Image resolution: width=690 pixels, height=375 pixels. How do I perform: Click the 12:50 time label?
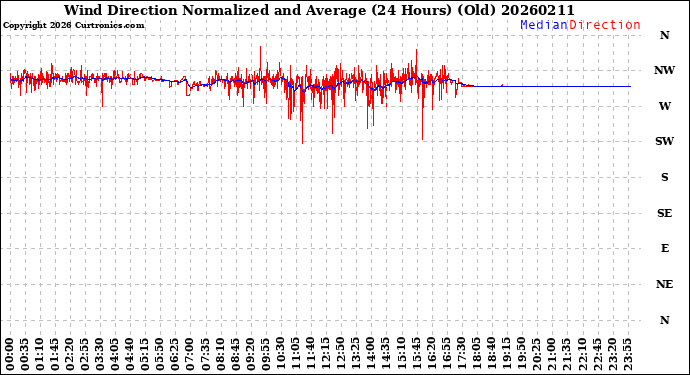click(x=340, y=355)
